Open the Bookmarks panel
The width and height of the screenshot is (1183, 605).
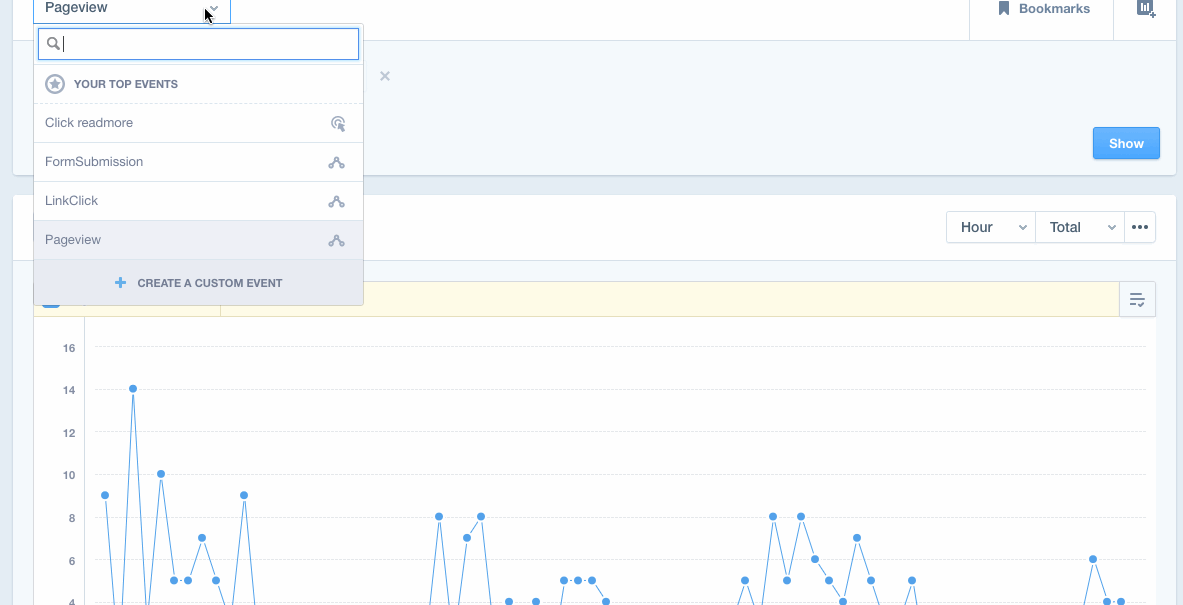[1043, 9]
